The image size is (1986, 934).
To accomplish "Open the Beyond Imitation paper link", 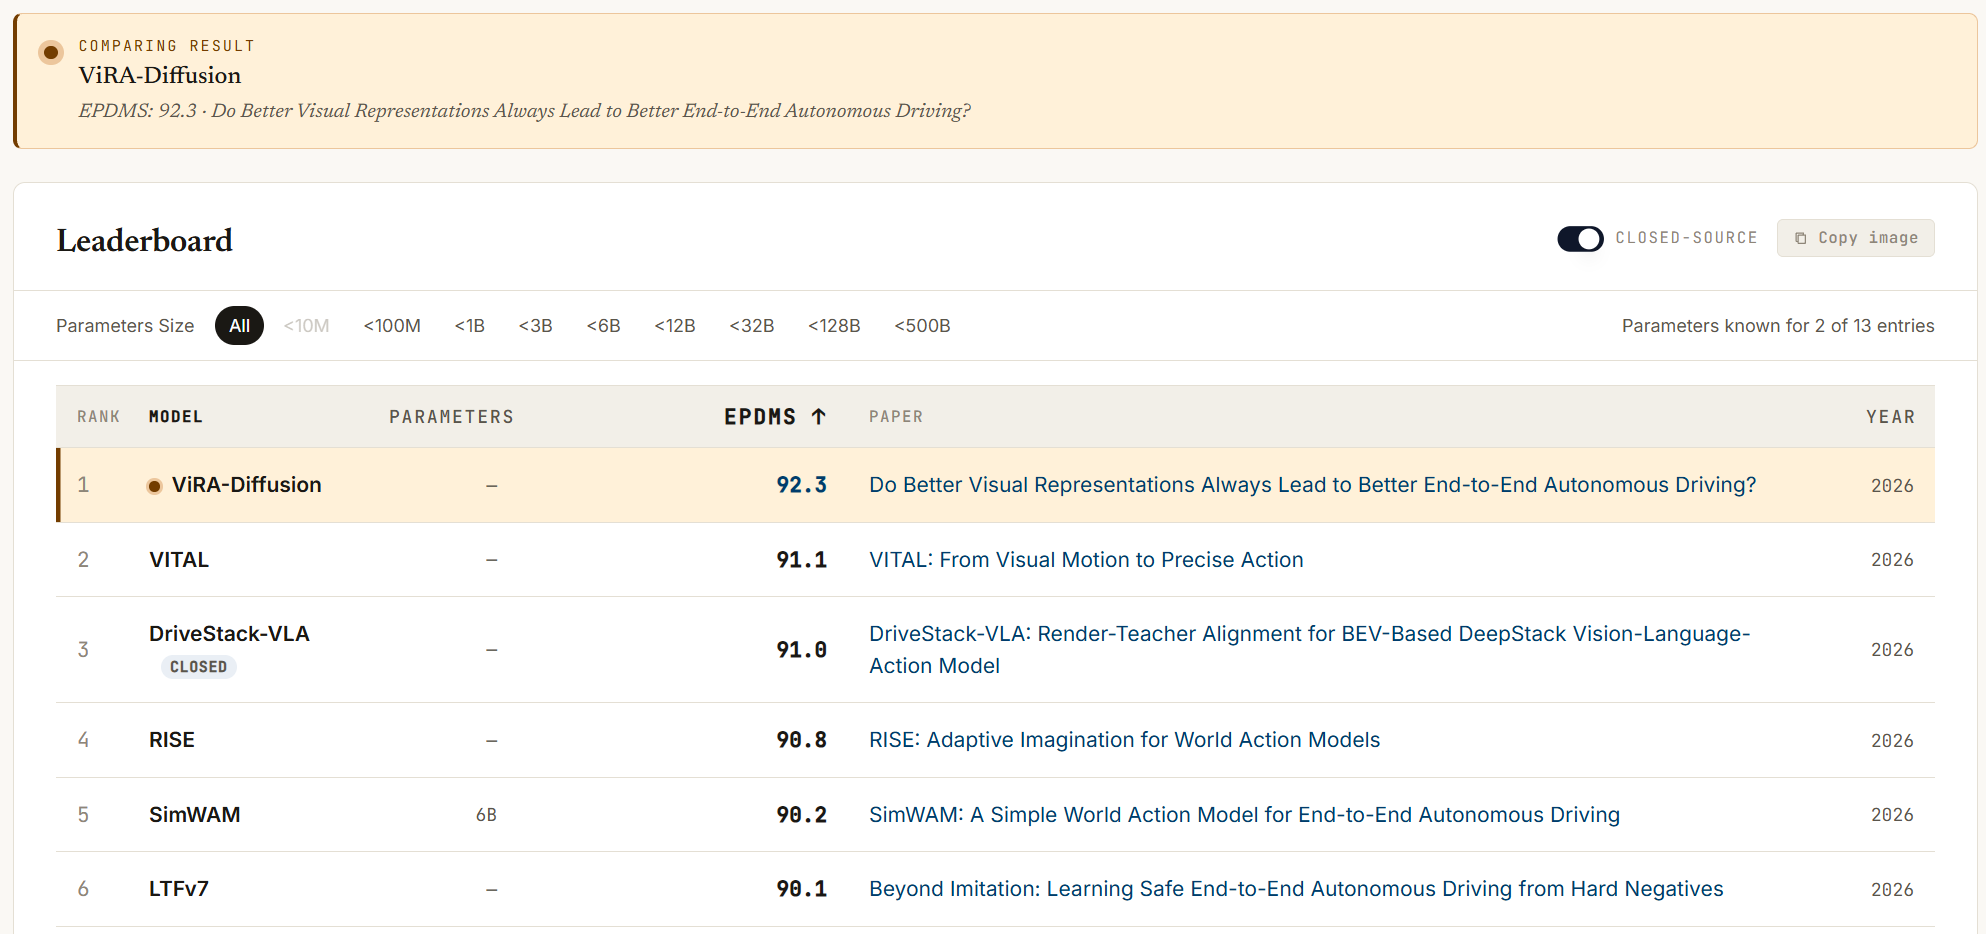I will [x=1296, y=889].
